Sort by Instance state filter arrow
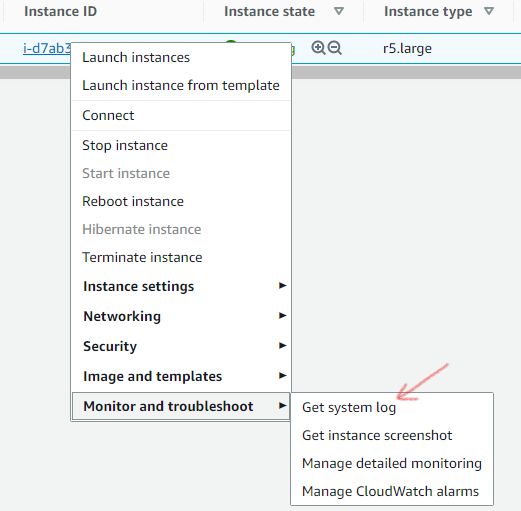 tap(339, 11)
